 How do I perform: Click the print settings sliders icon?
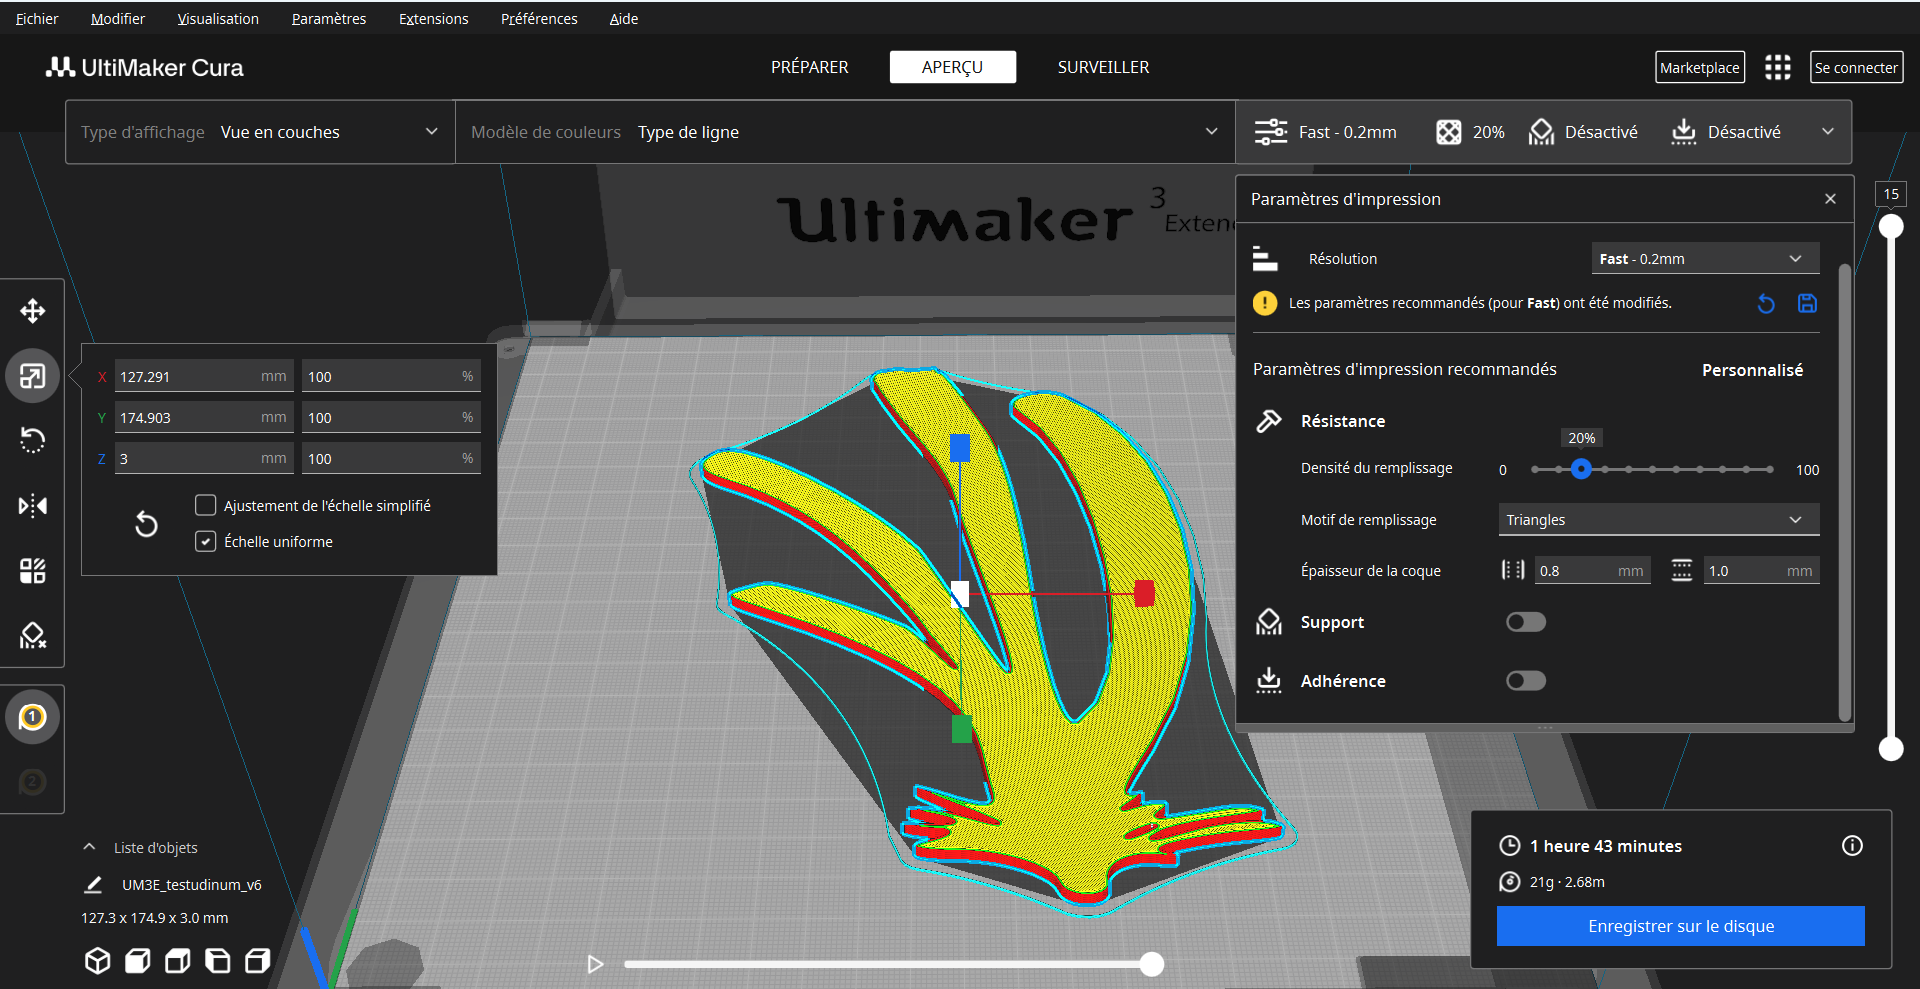1271,132
